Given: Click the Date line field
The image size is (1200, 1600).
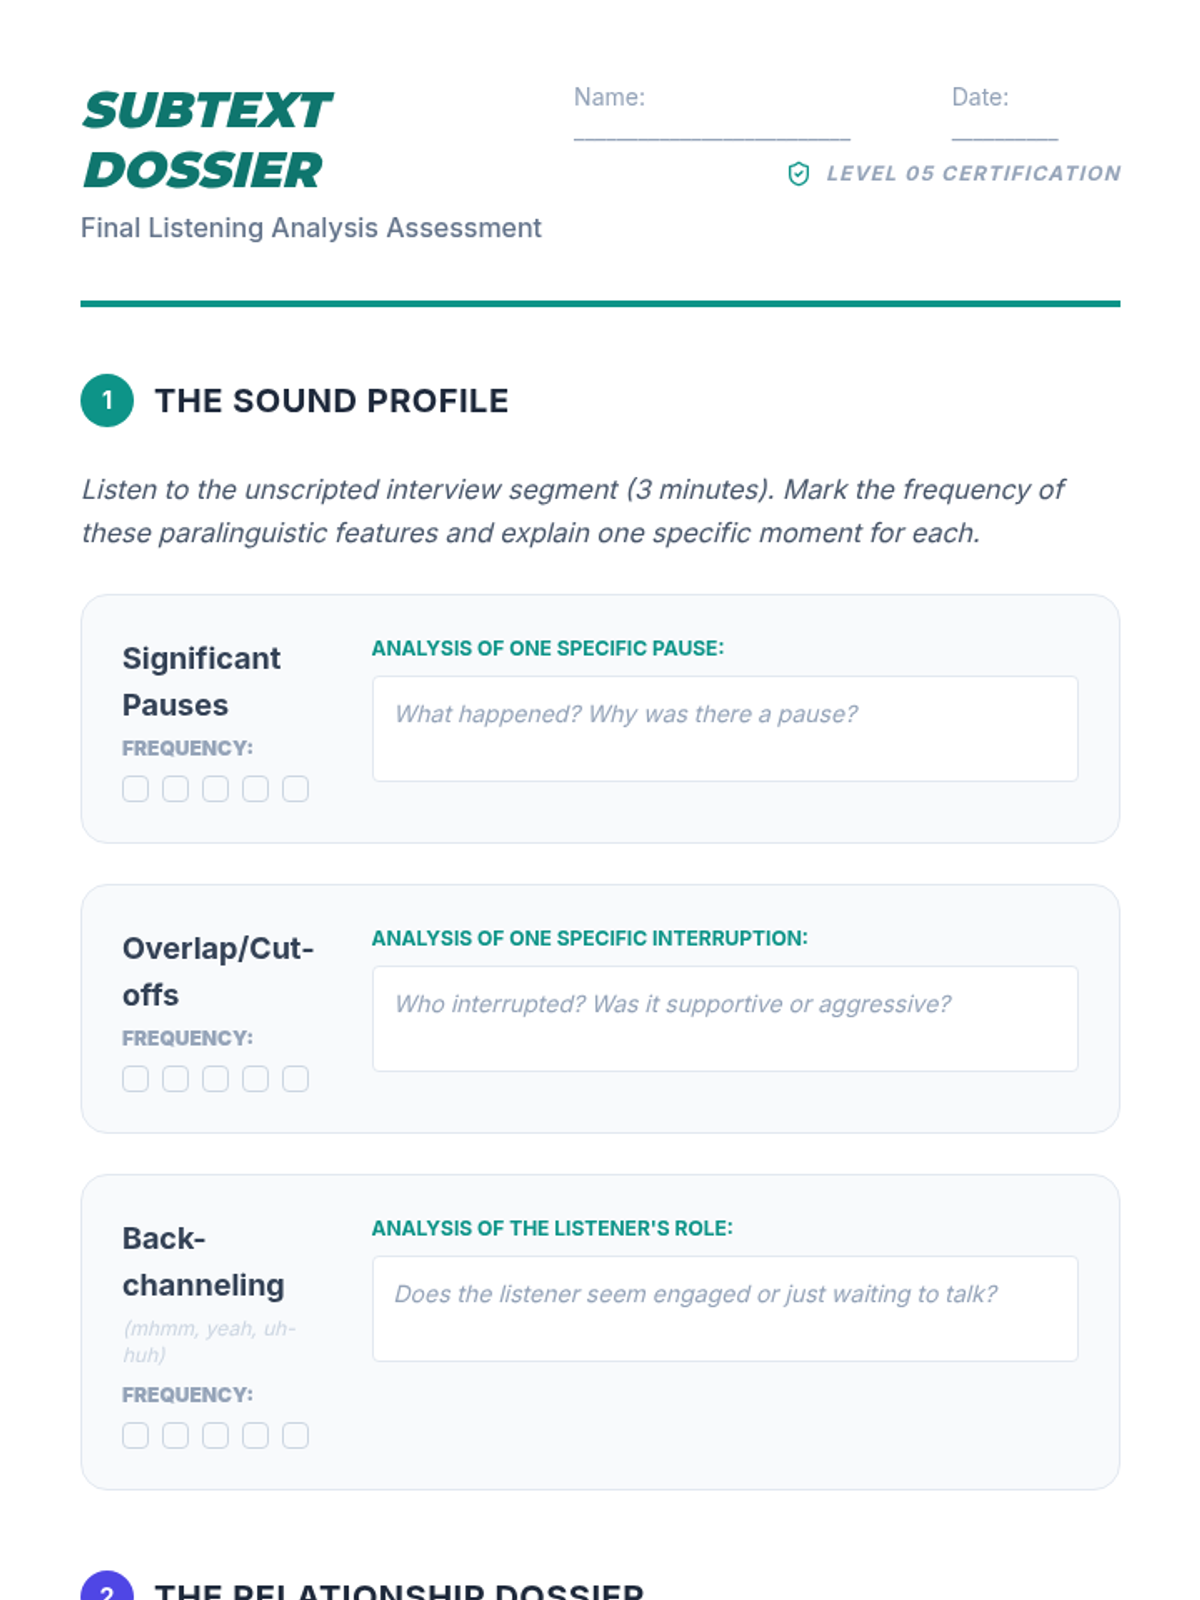Looking at the screenshot, I should (1004, 128).
